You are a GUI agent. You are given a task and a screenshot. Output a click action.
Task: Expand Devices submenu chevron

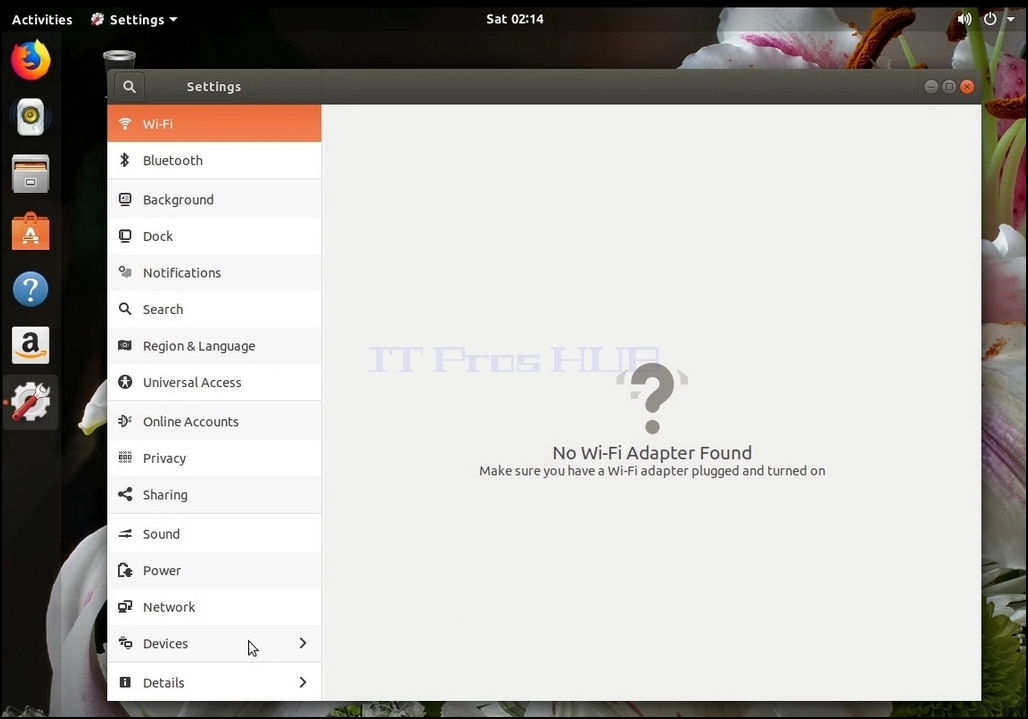(x=303, y=643)
